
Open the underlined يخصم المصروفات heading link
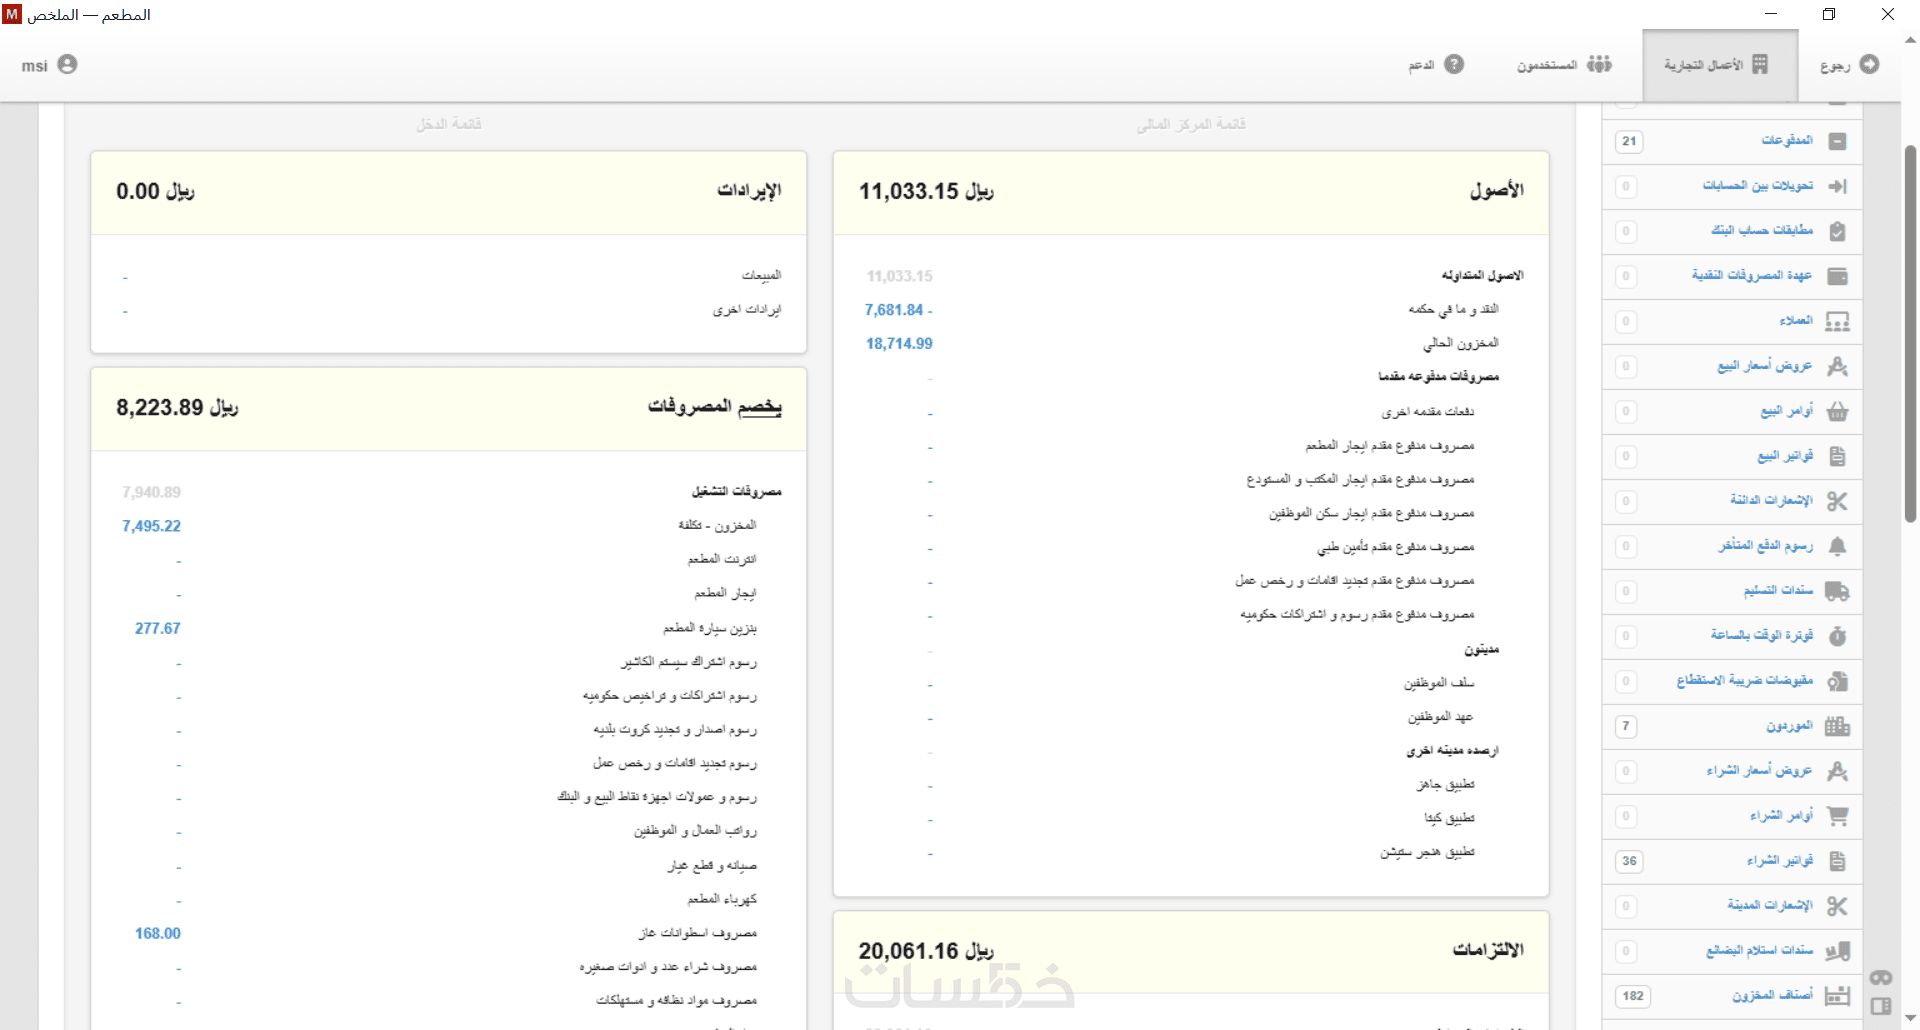click(714, 406)
